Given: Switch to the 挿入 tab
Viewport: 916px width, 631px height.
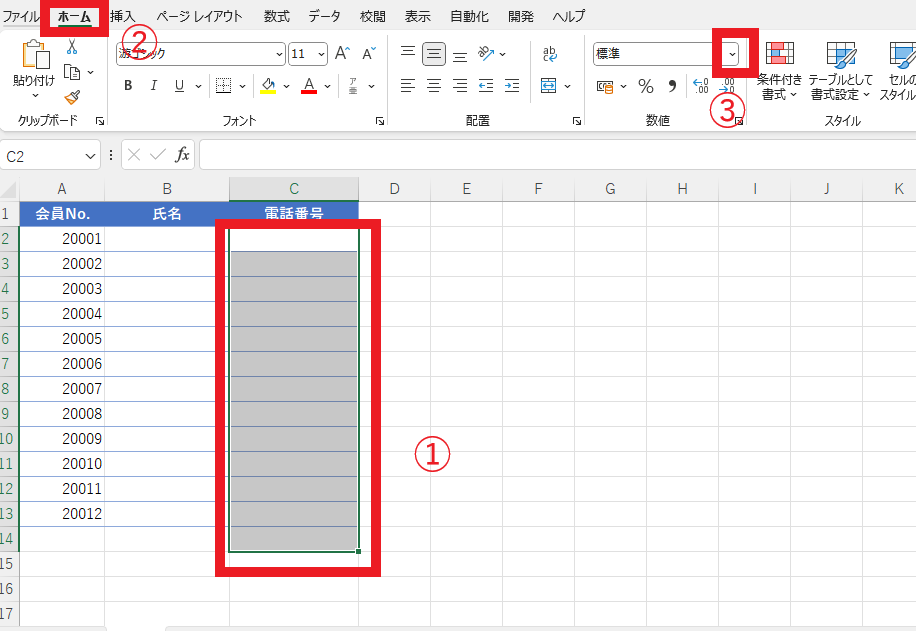Looking at the screenshot, I should pyautogui.click(x=123, y=16).
